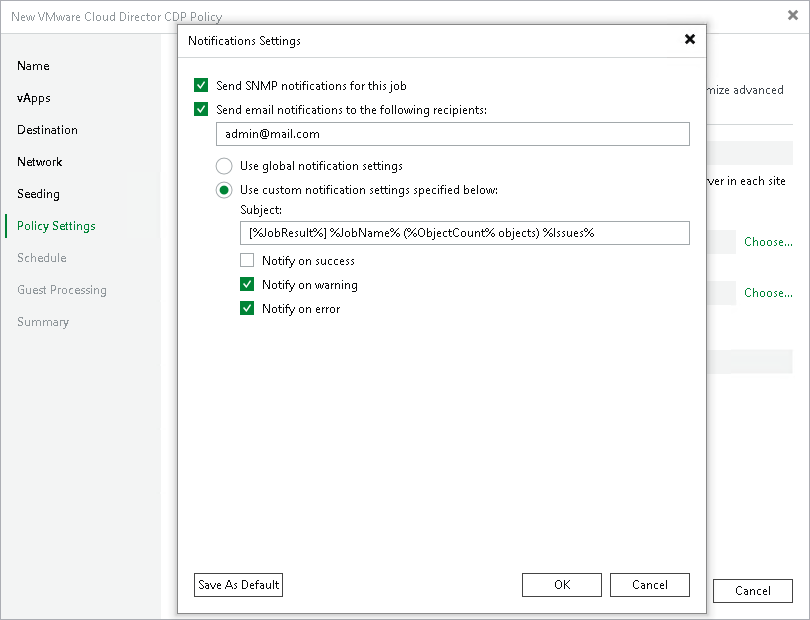Toggle Send email notifications to recipients checkbox
Viewport: 810px width, 620px height.
201,109
